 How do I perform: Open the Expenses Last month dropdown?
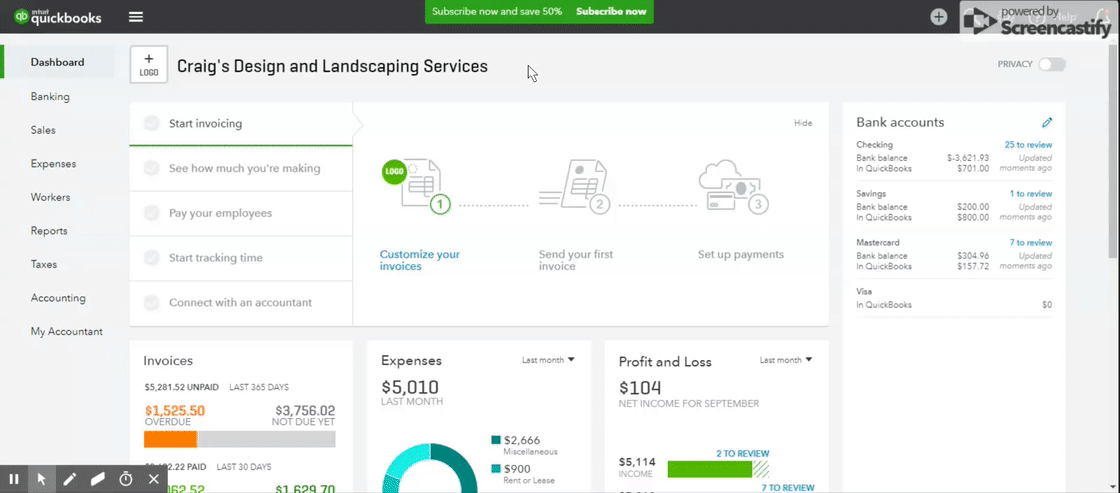pyautogui.click(x=548, y=360)
